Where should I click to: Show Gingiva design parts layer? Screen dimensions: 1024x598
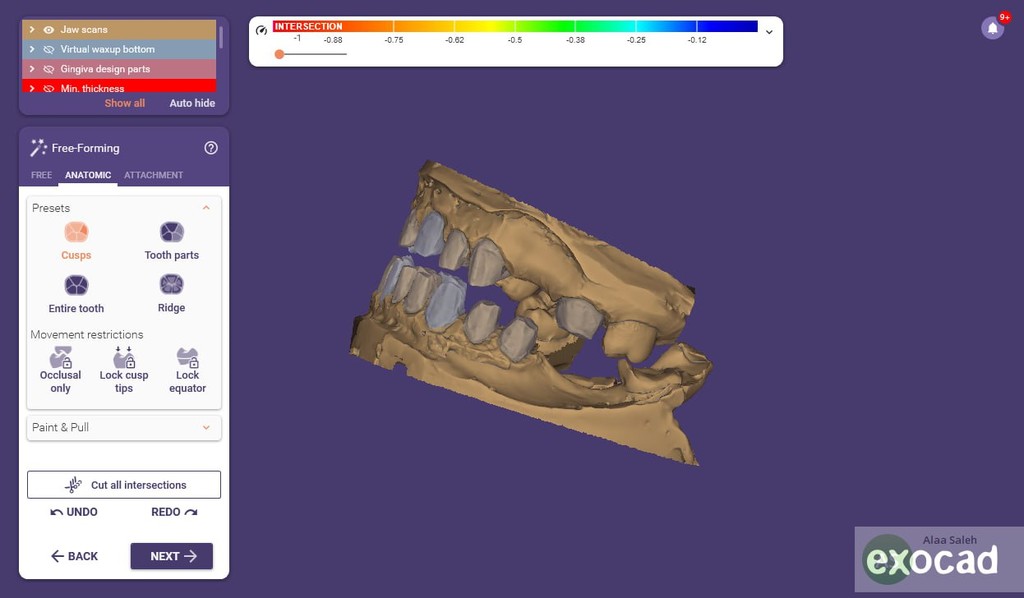click(48, 69)
